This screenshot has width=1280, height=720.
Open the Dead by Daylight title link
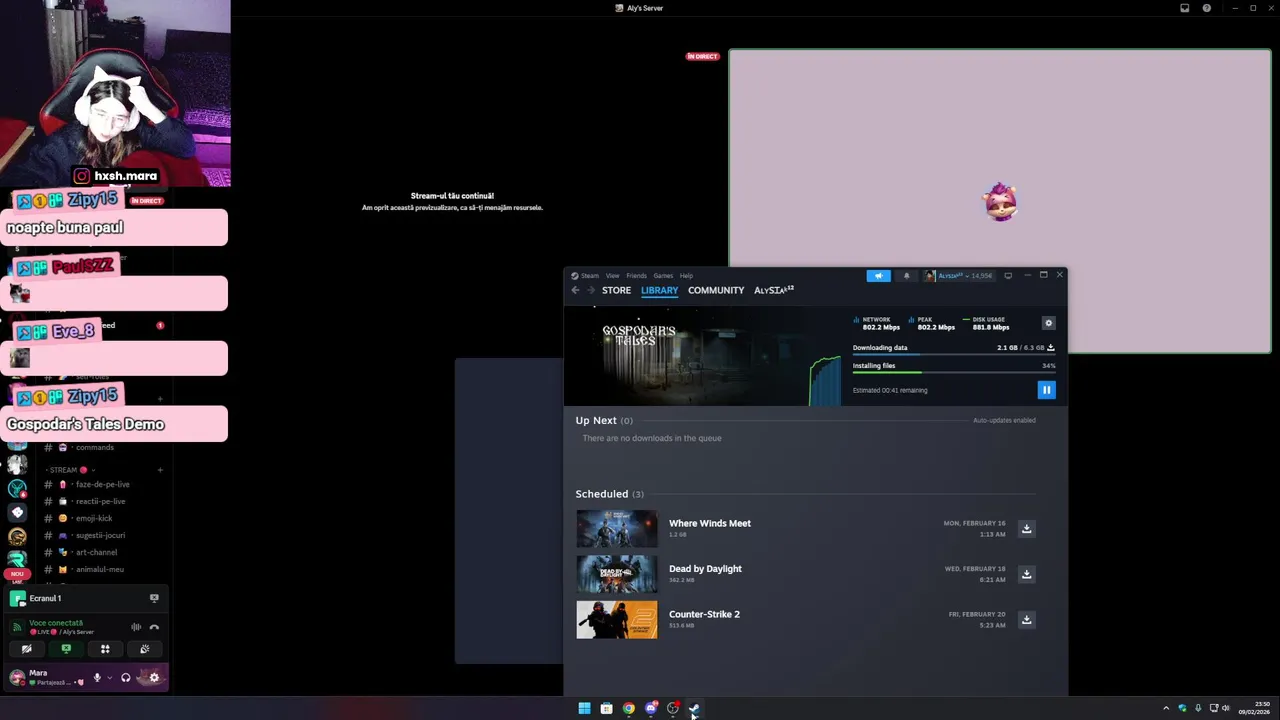coord(705,569)
